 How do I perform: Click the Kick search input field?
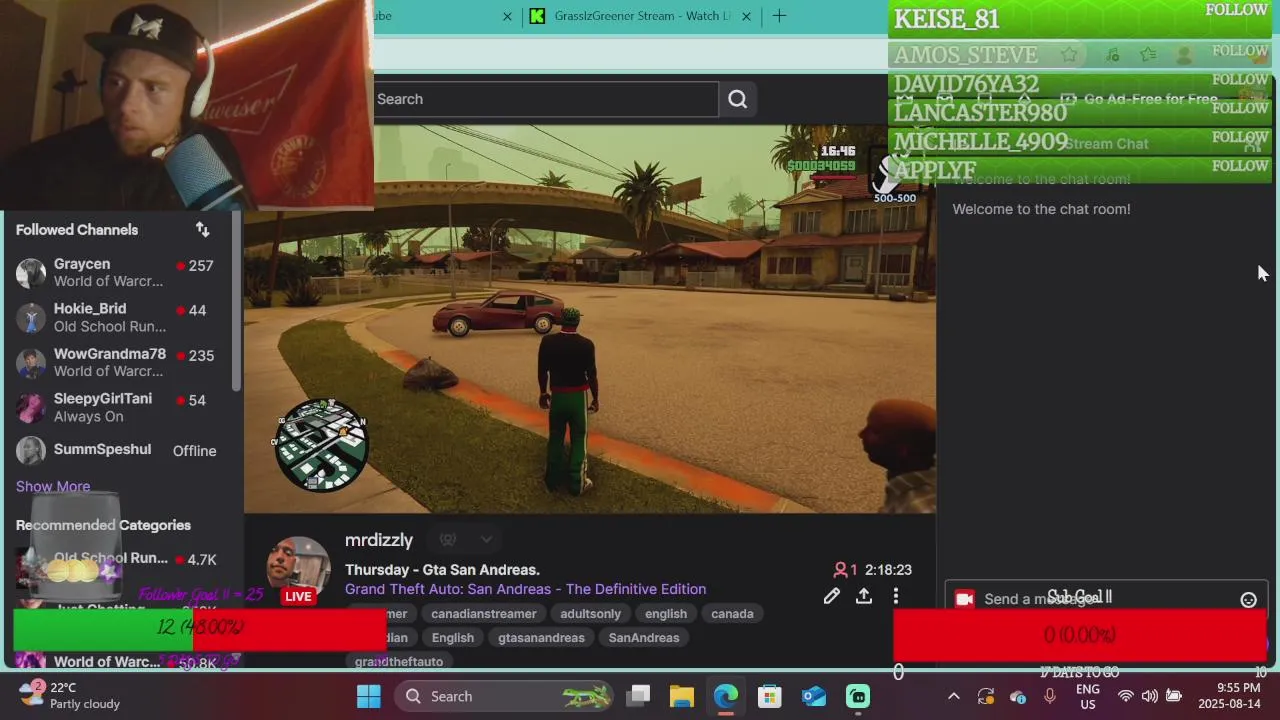[x=546, y=99]
